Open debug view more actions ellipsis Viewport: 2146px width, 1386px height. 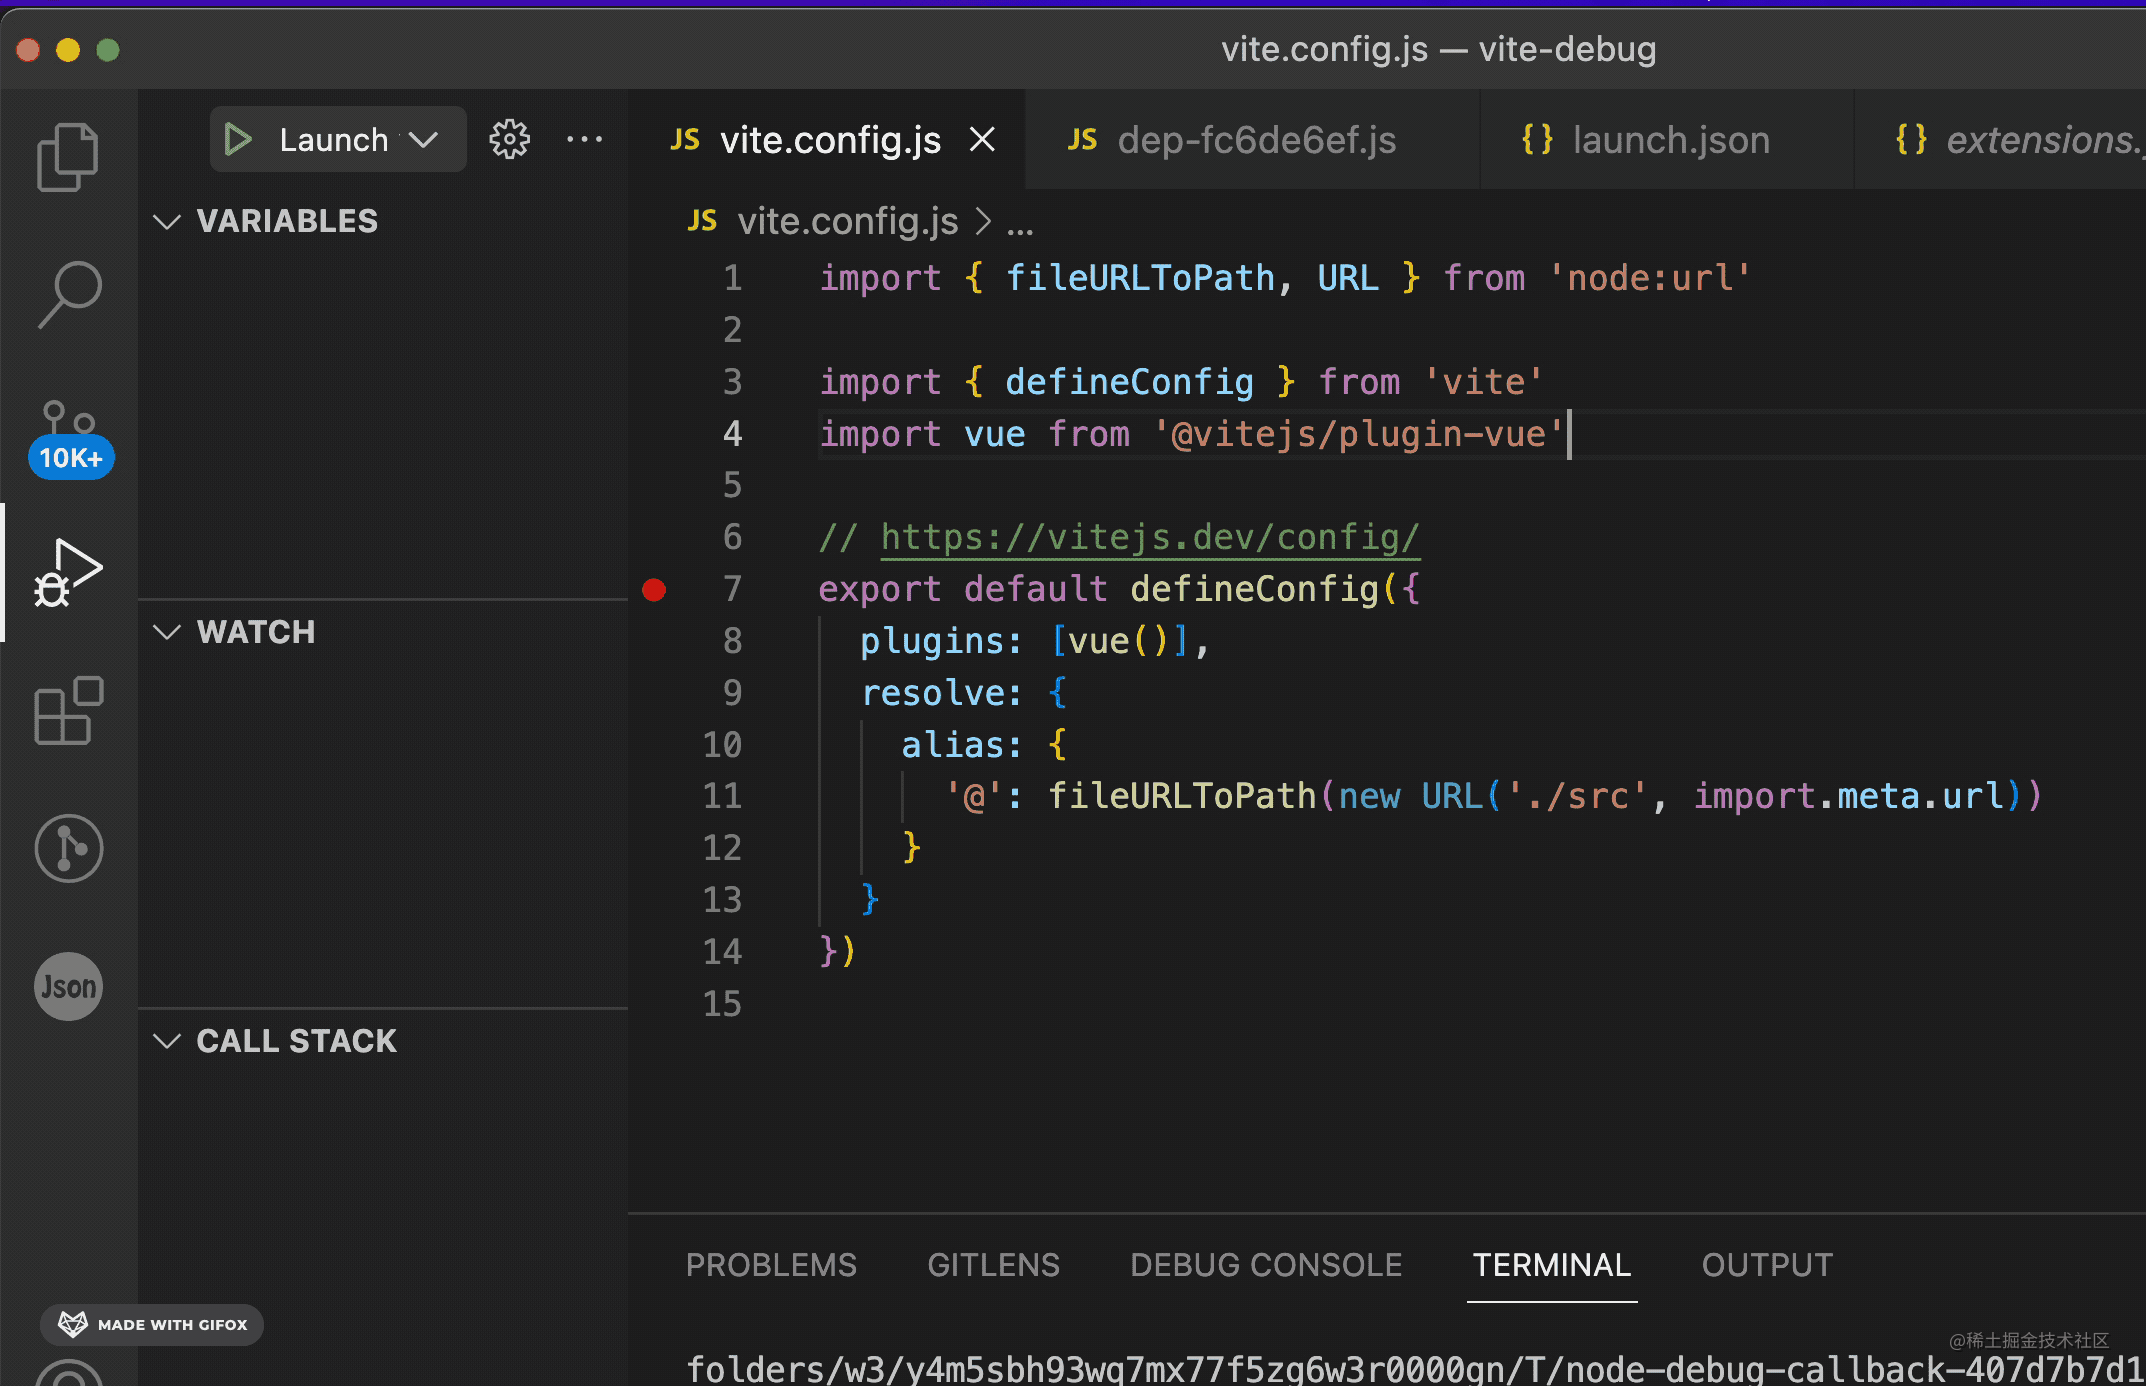point(584,140)
